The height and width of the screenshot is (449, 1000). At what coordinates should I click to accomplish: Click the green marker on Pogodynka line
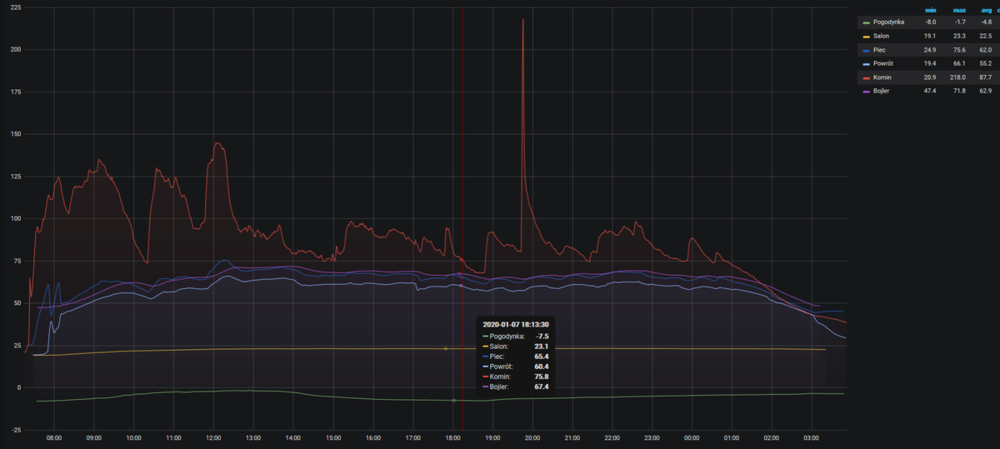(x=454, y=400)
